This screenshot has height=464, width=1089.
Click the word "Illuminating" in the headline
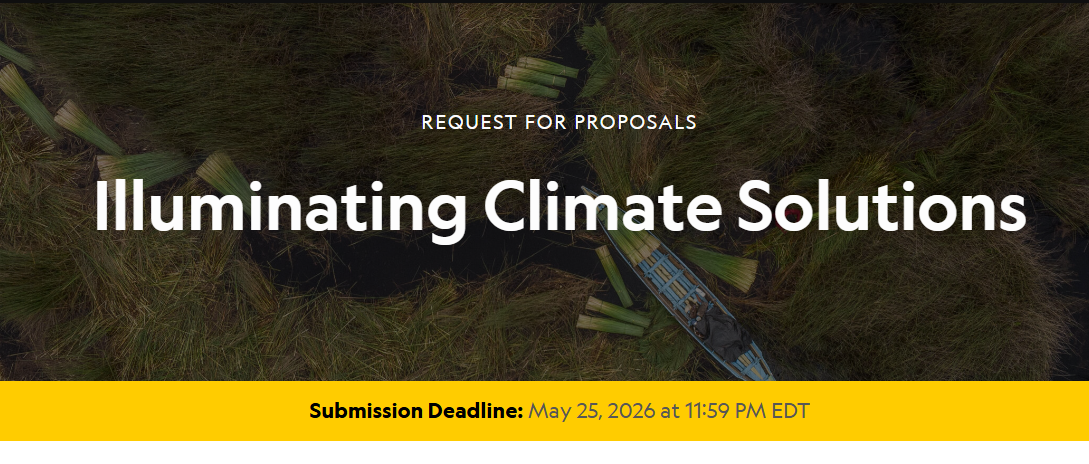[x=280, y=206]
